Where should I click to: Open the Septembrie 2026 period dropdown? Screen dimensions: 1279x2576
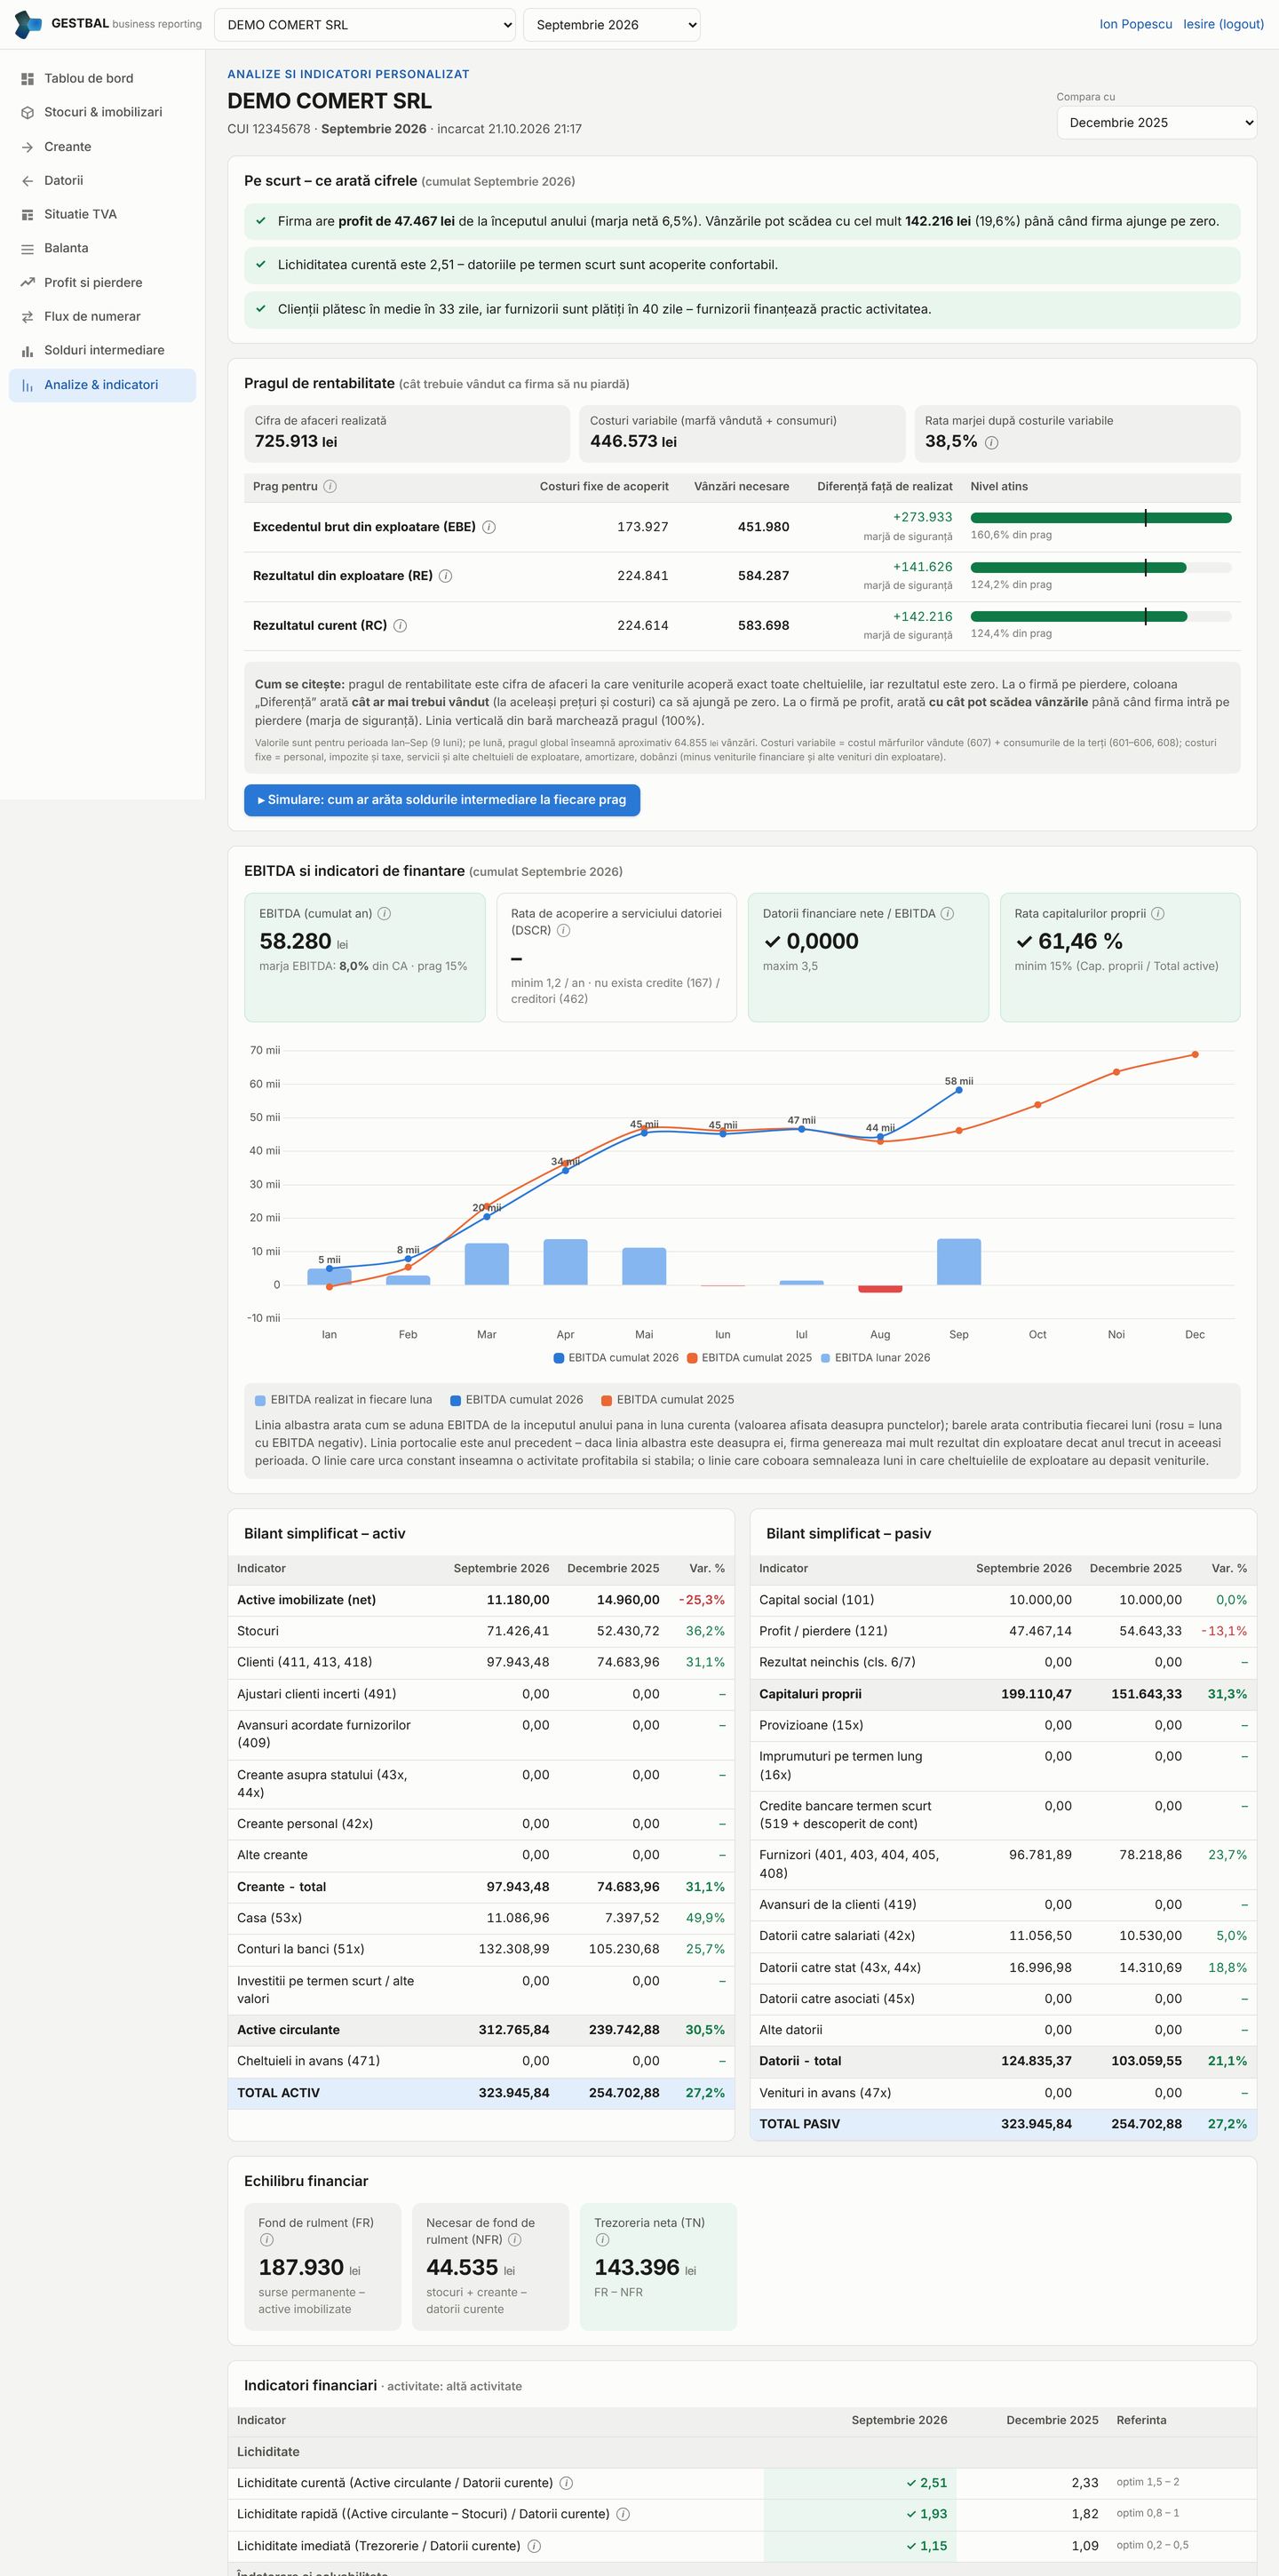pyautogui.click(x=612, y=25)
